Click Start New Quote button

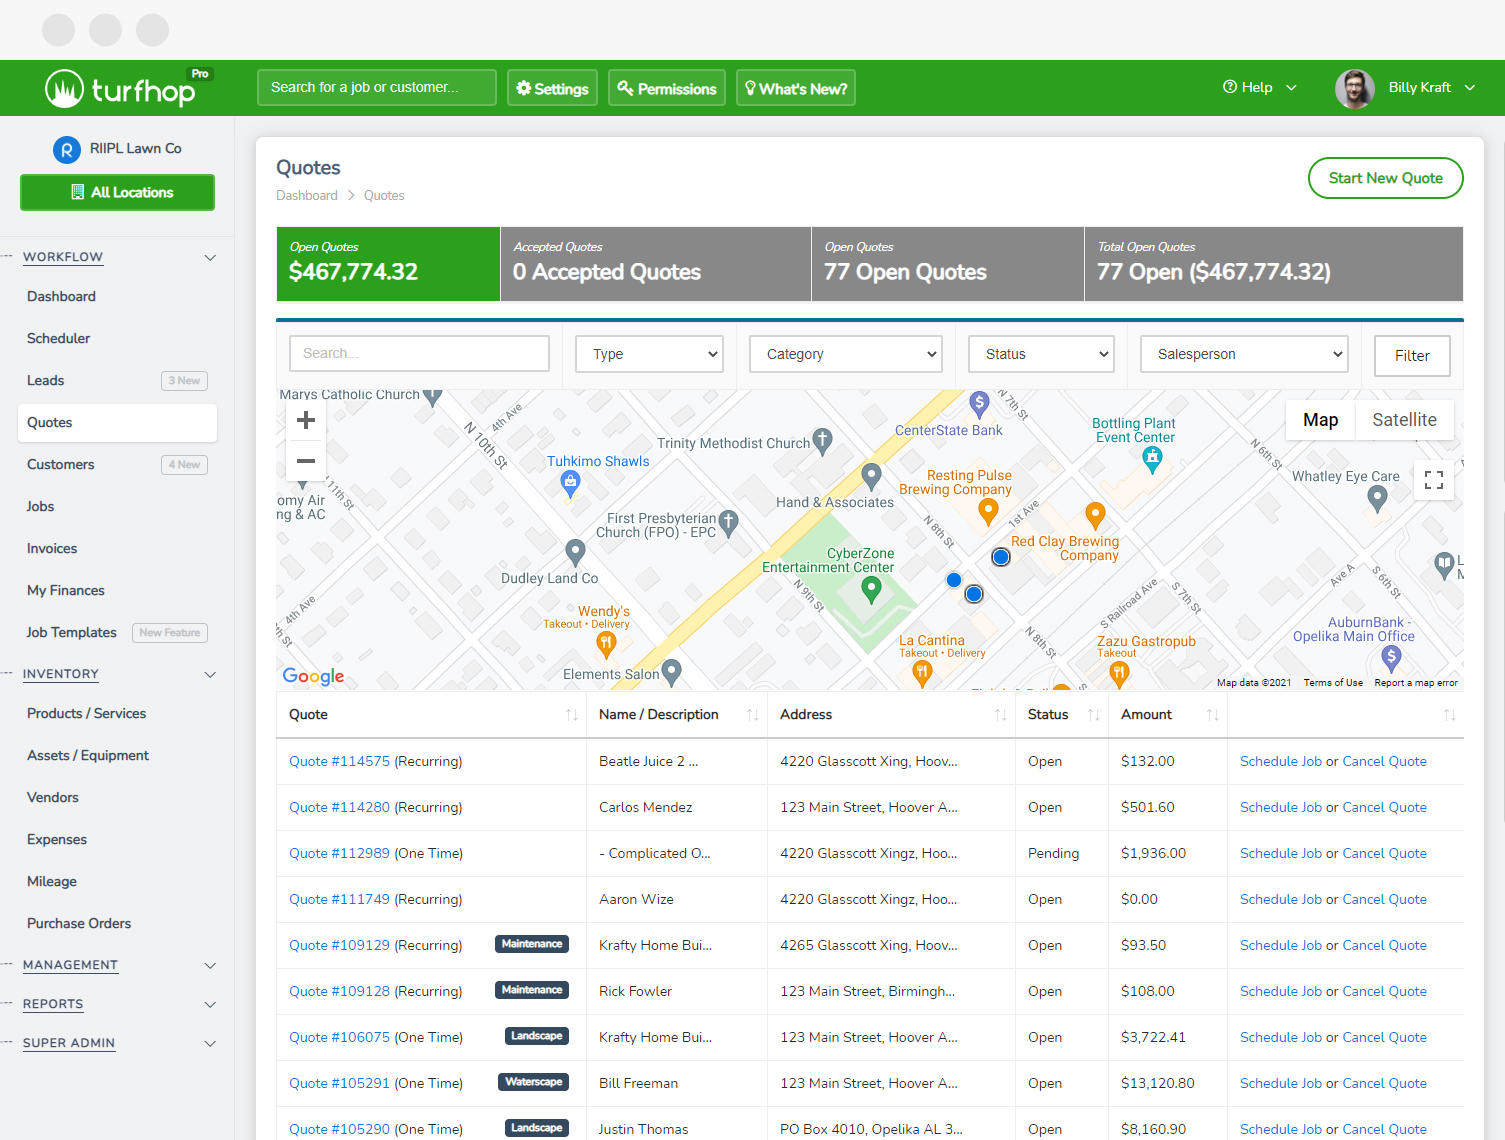pyautogui.click(x=1385, y=178)
